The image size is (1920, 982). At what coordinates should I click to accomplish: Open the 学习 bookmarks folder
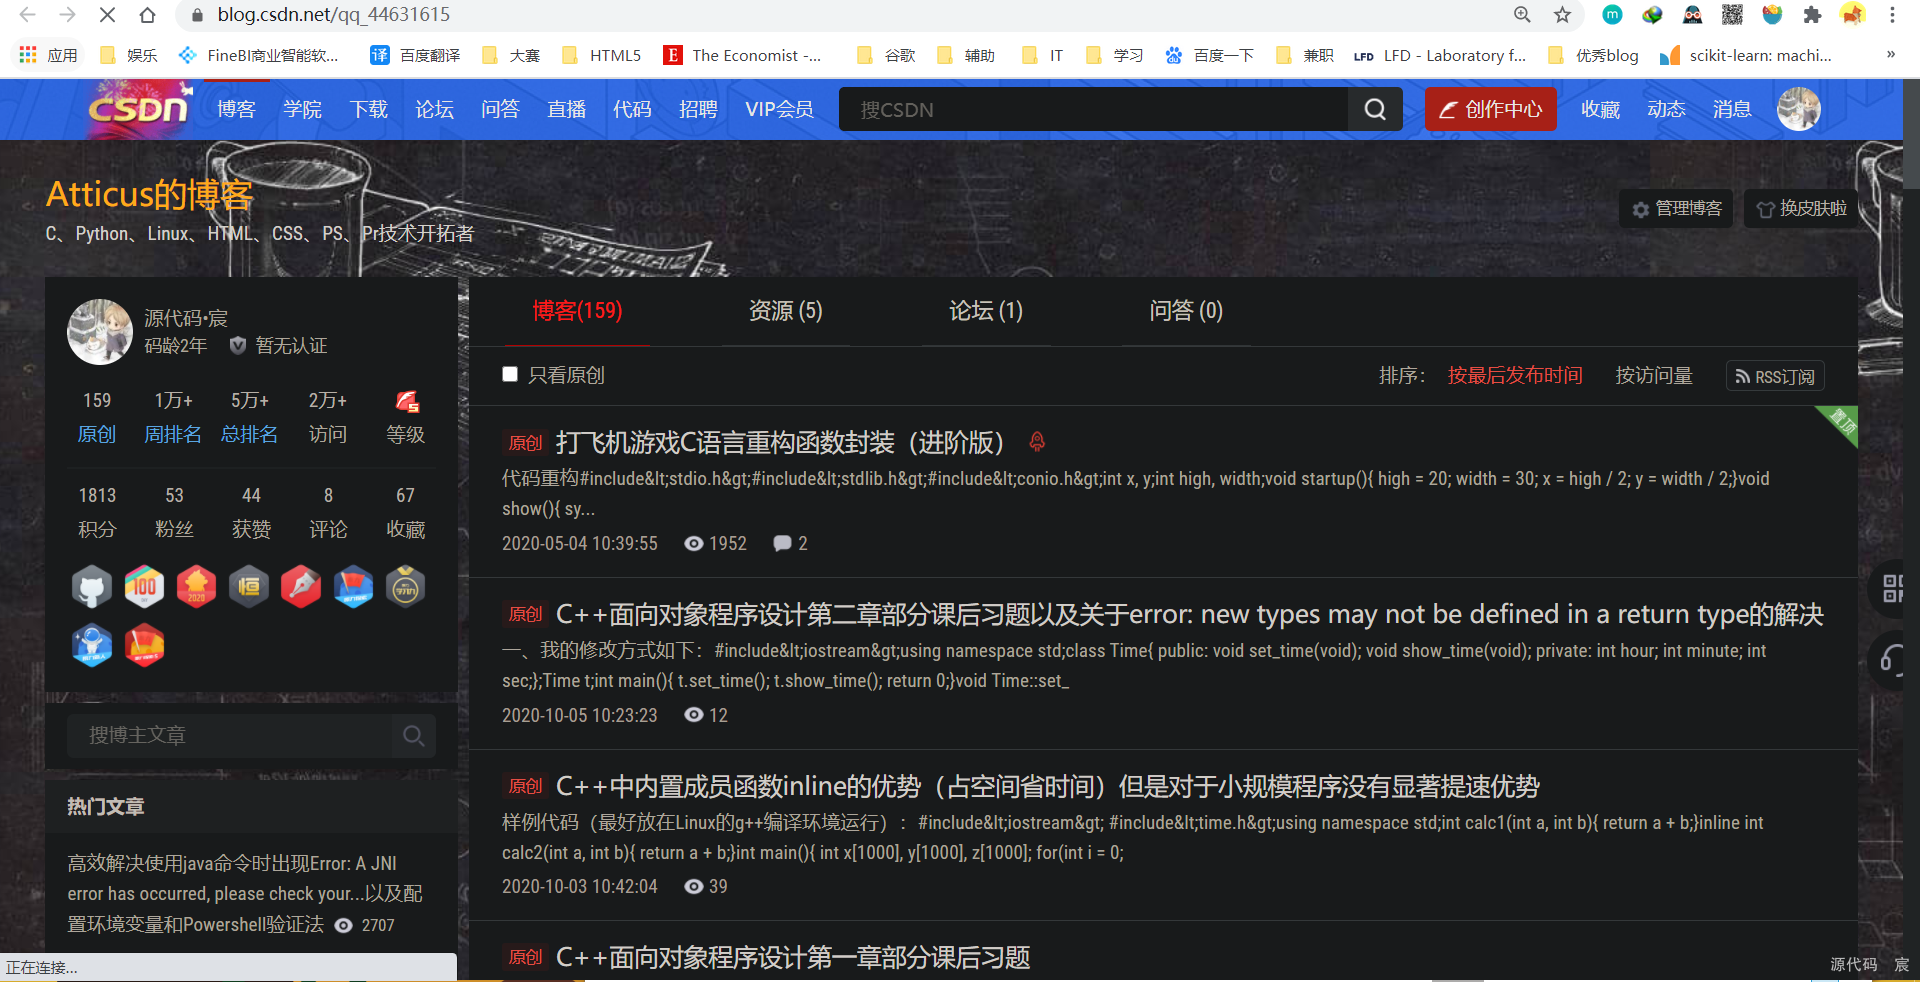tap(1115, 55)
